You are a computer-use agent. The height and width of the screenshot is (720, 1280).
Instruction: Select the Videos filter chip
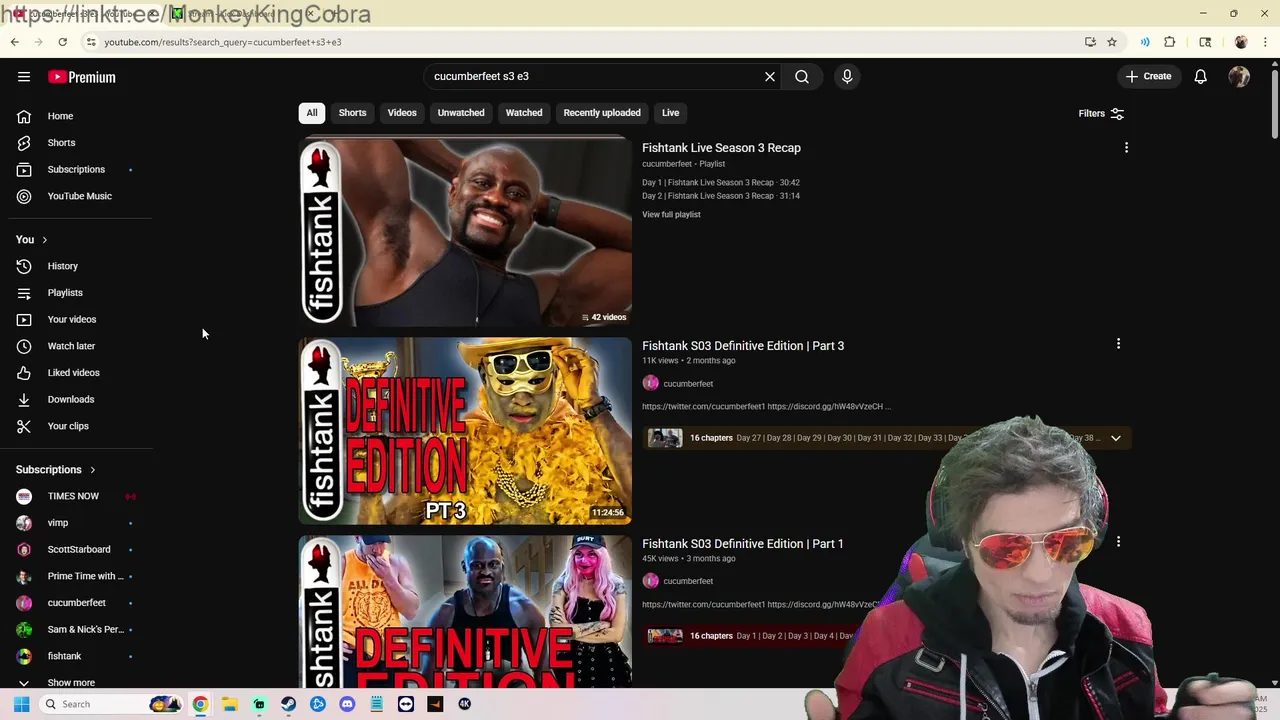click(x=402, y=113)
